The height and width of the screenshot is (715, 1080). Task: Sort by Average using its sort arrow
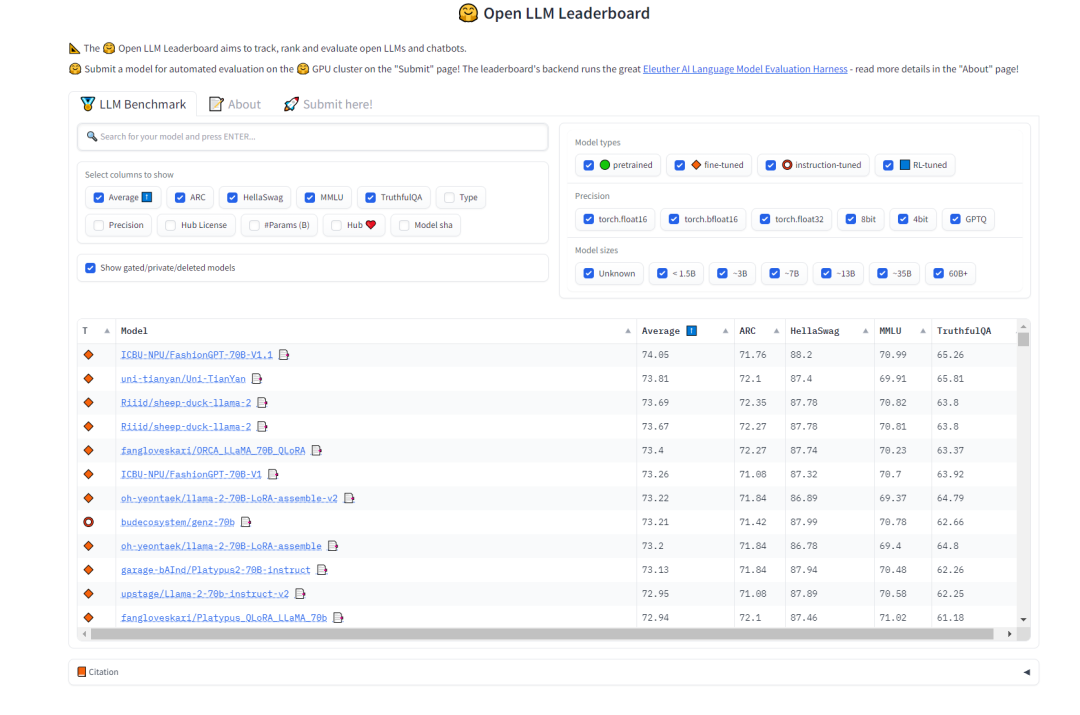coord(725,331)
